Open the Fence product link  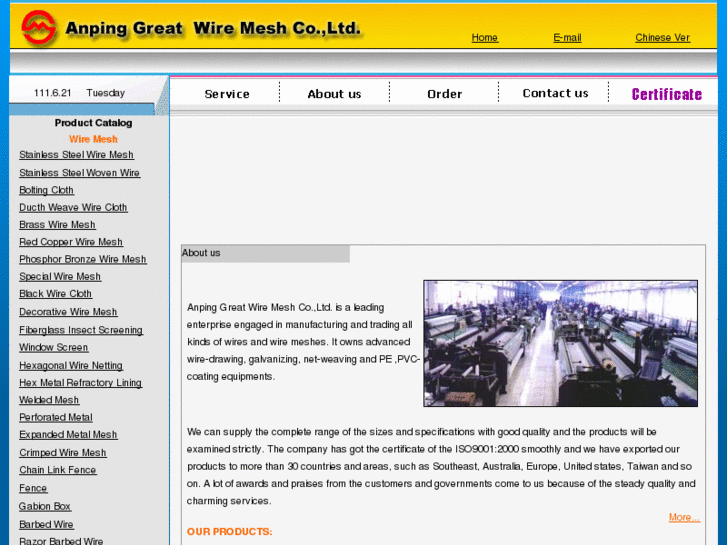(33, 488)
